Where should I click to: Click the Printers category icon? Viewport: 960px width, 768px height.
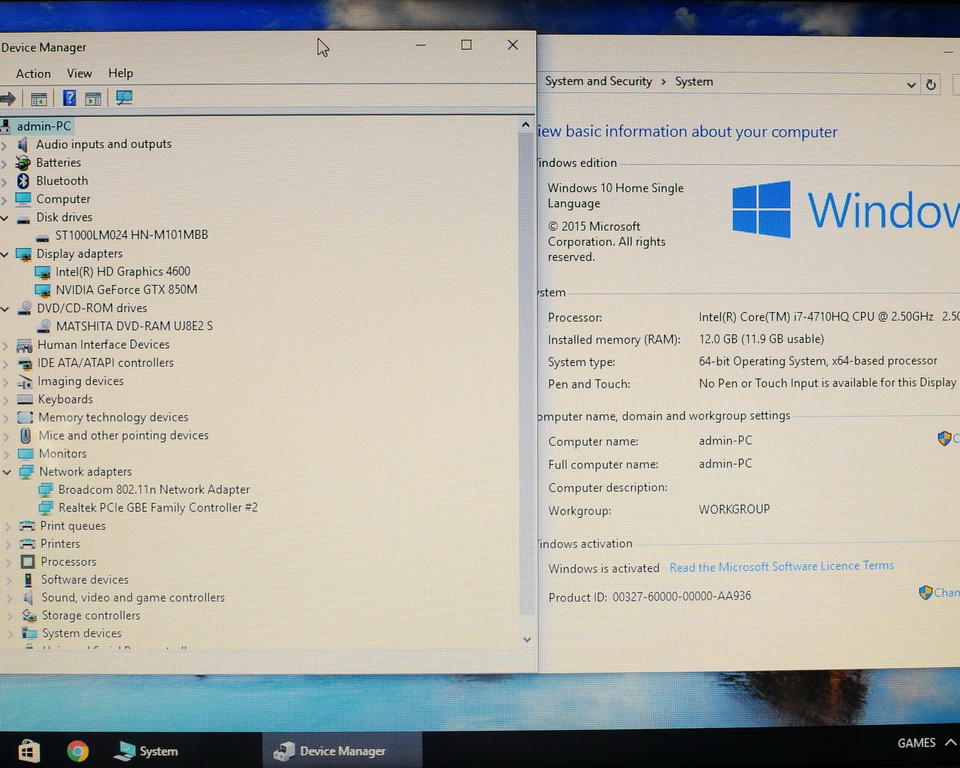pos(27,543)
